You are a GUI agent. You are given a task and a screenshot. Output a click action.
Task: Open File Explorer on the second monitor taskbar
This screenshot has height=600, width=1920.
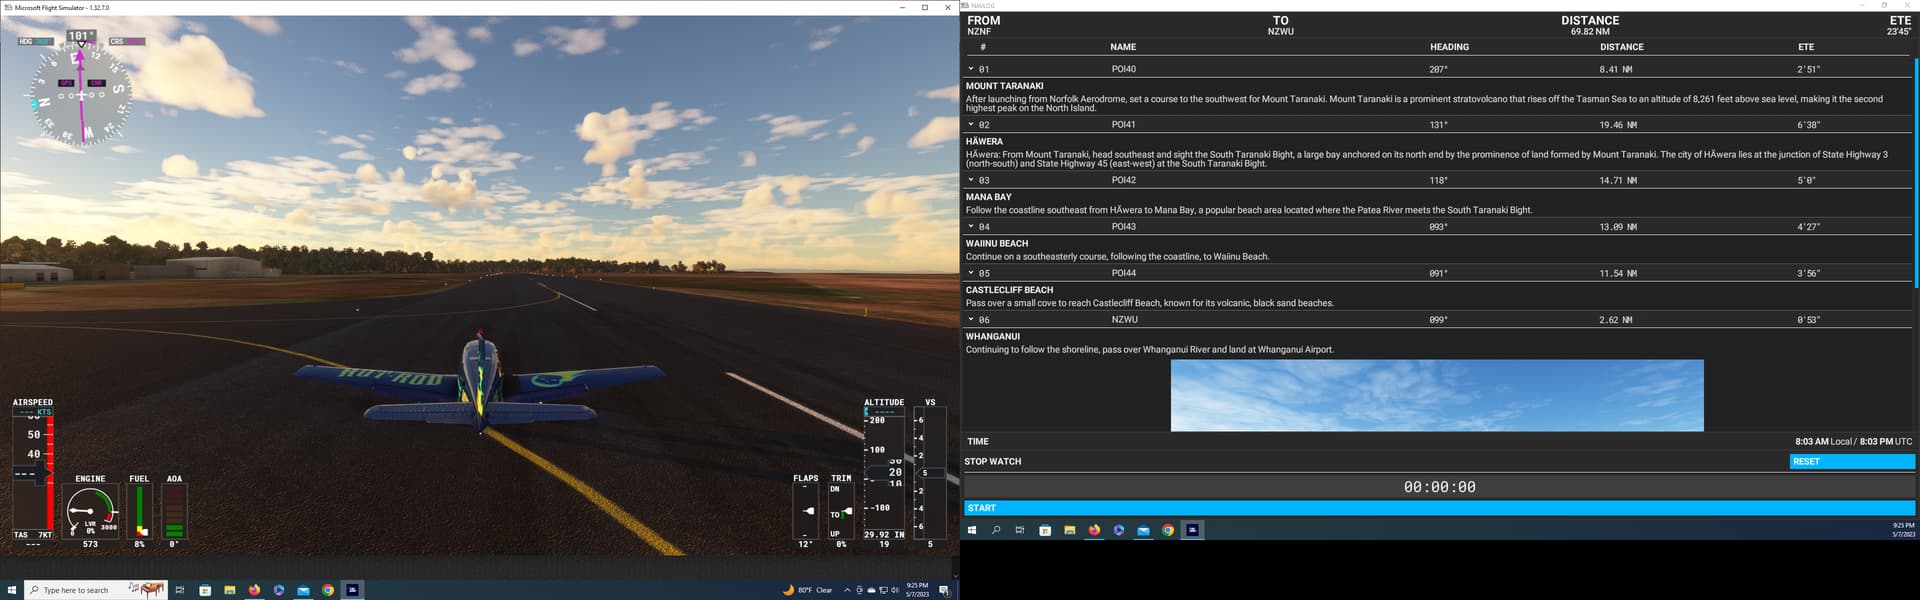click(1069, 530)
